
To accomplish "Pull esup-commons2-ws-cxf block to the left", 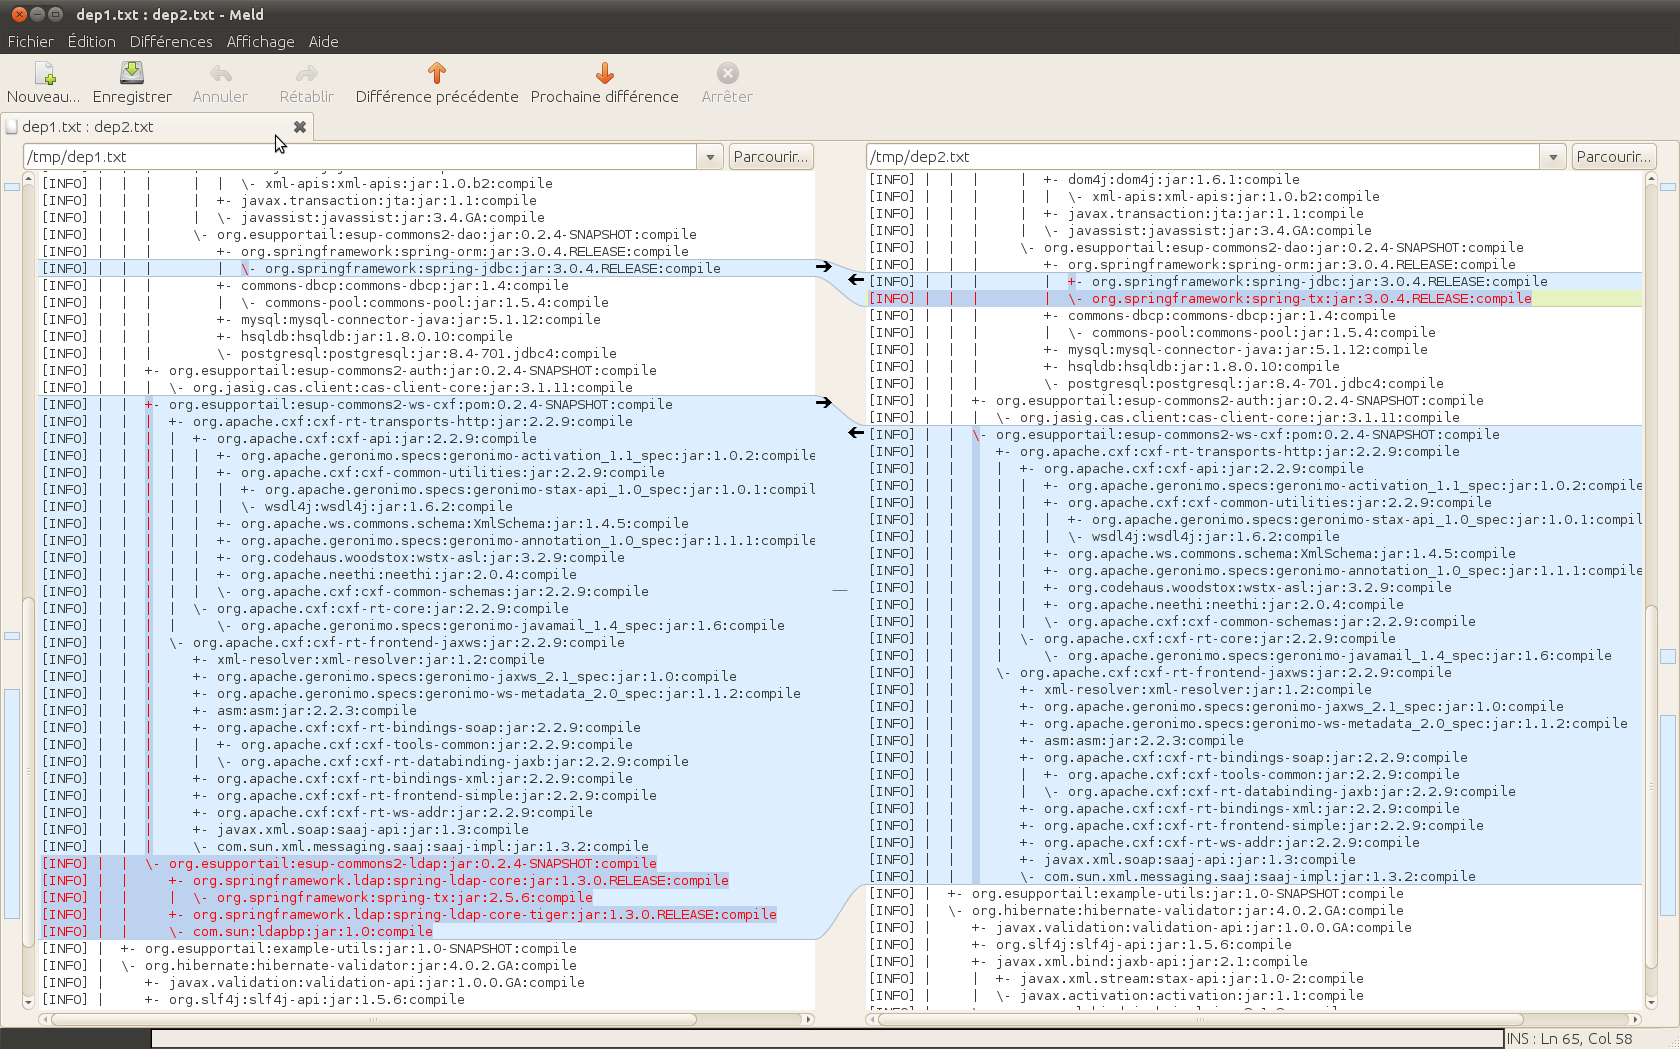I will 856,433.
